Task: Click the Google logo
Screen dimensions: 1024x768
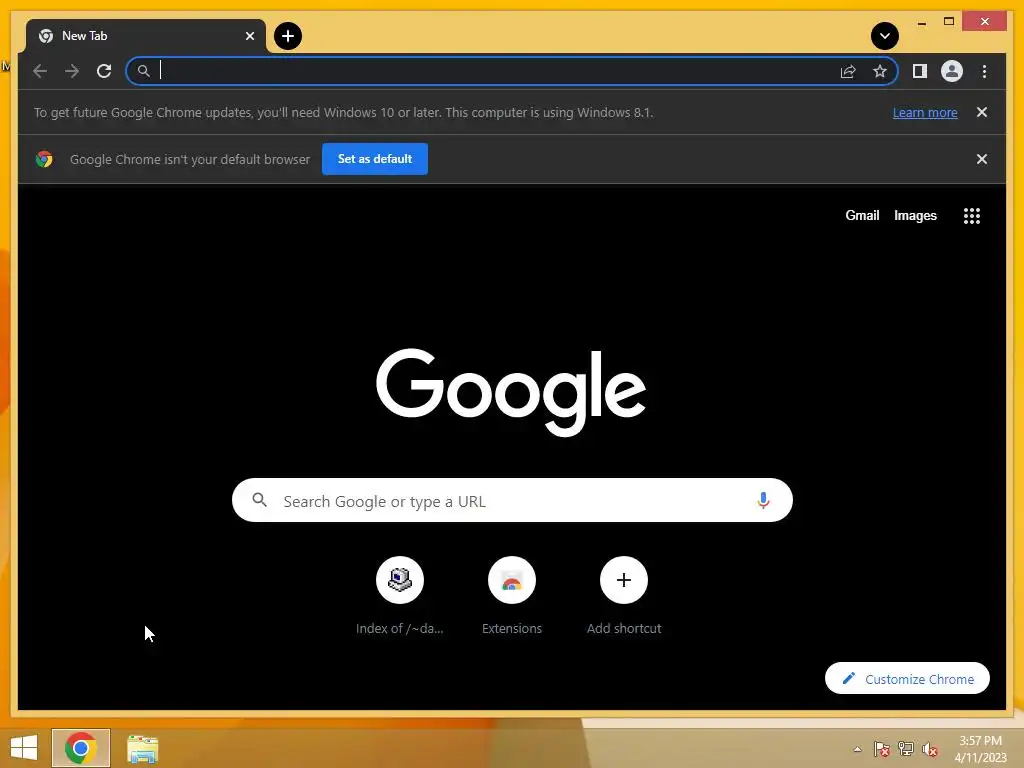Action: (511, 392)
